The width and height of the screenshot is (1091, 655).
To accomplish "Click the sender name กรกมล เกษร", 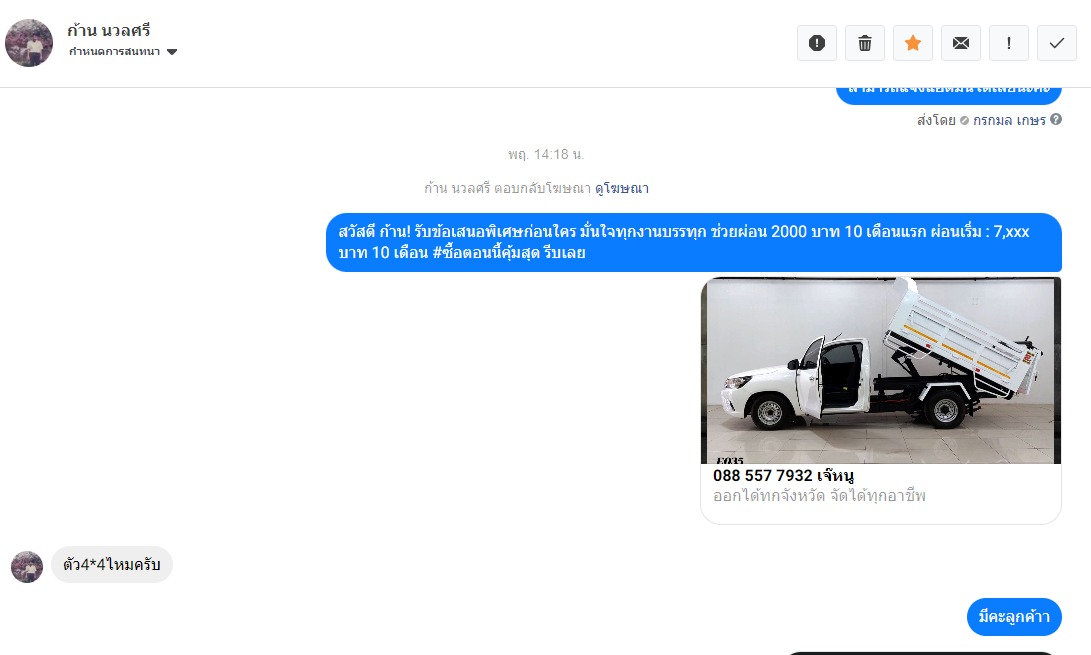I will coord(1009,120).
